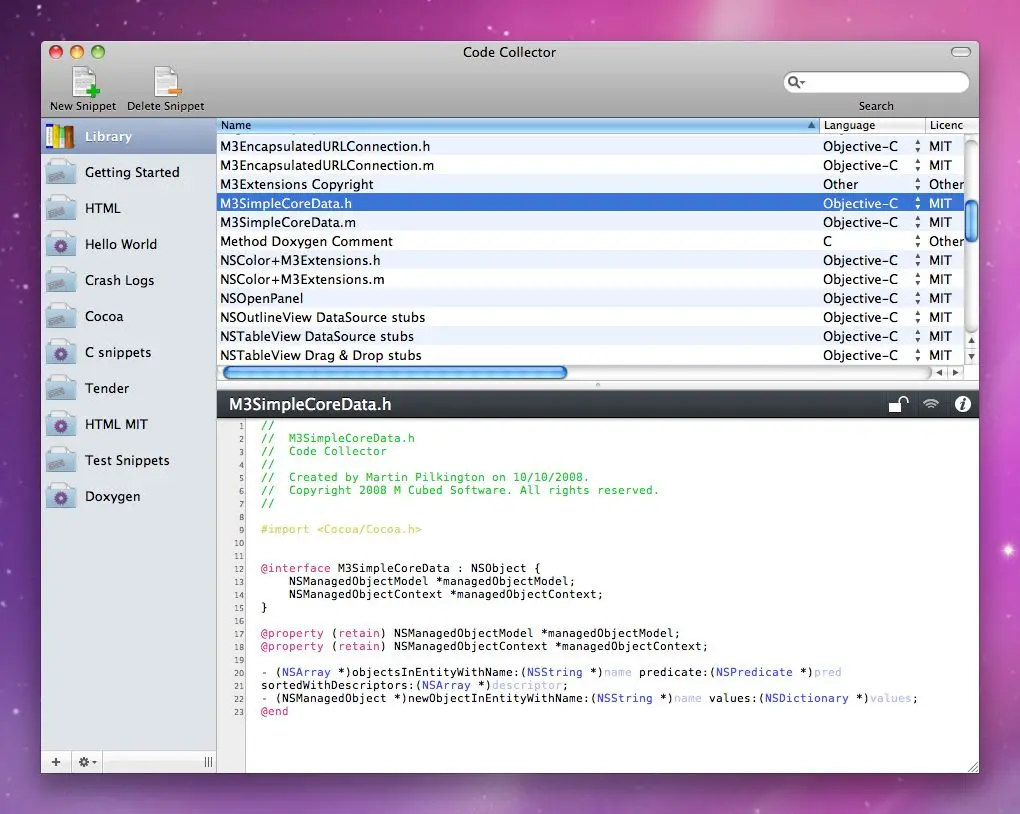This screenshot has width=1020, height=814.
Task: Click the HTML folder icon in sidebar
Action: click(x=60, y=208)
